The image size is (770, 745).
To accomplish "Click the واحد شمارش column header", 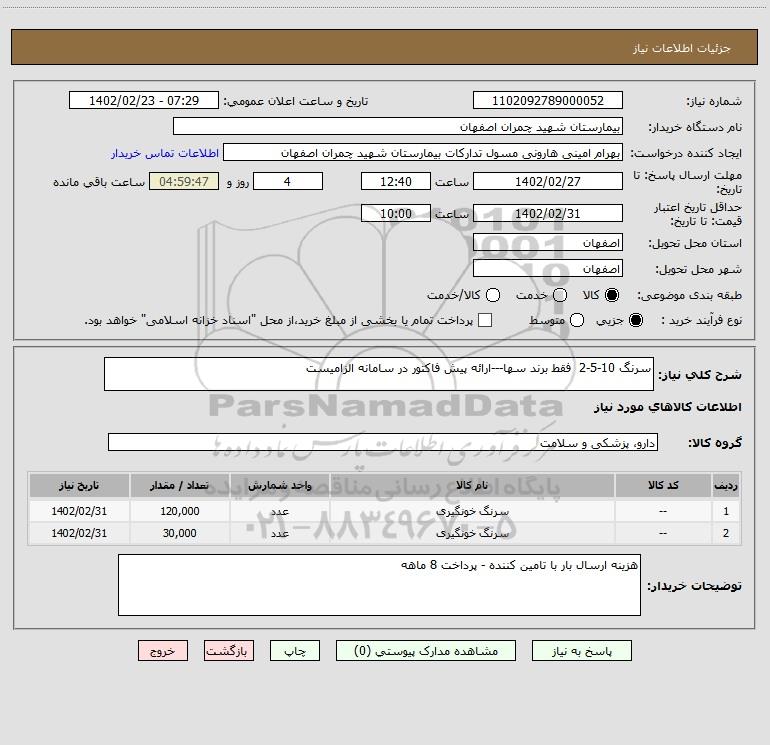I will pos(279,486).
